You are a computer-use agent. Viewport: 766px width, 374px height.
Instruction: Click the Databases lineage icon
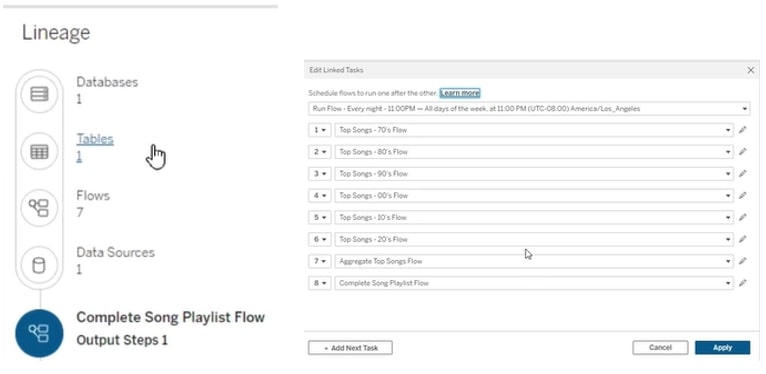point(39,94)
